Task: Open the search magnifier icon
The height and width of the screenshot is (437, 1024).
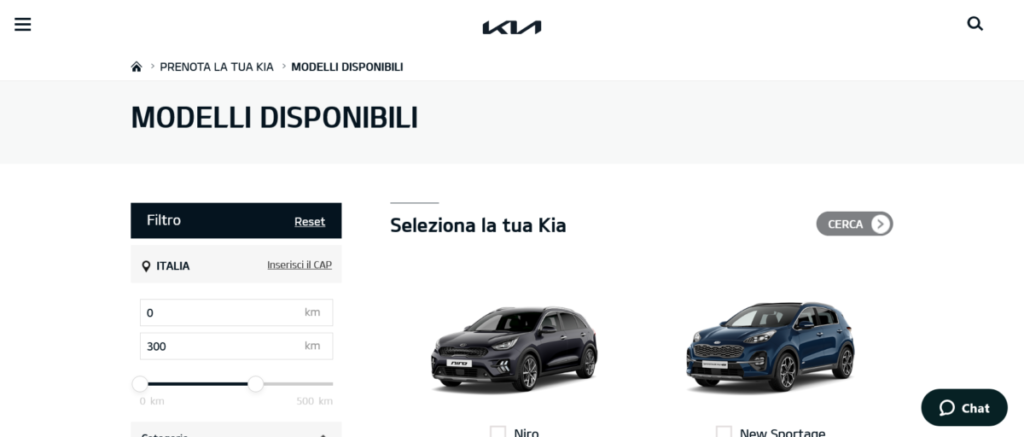Action: tap(975, 24)
